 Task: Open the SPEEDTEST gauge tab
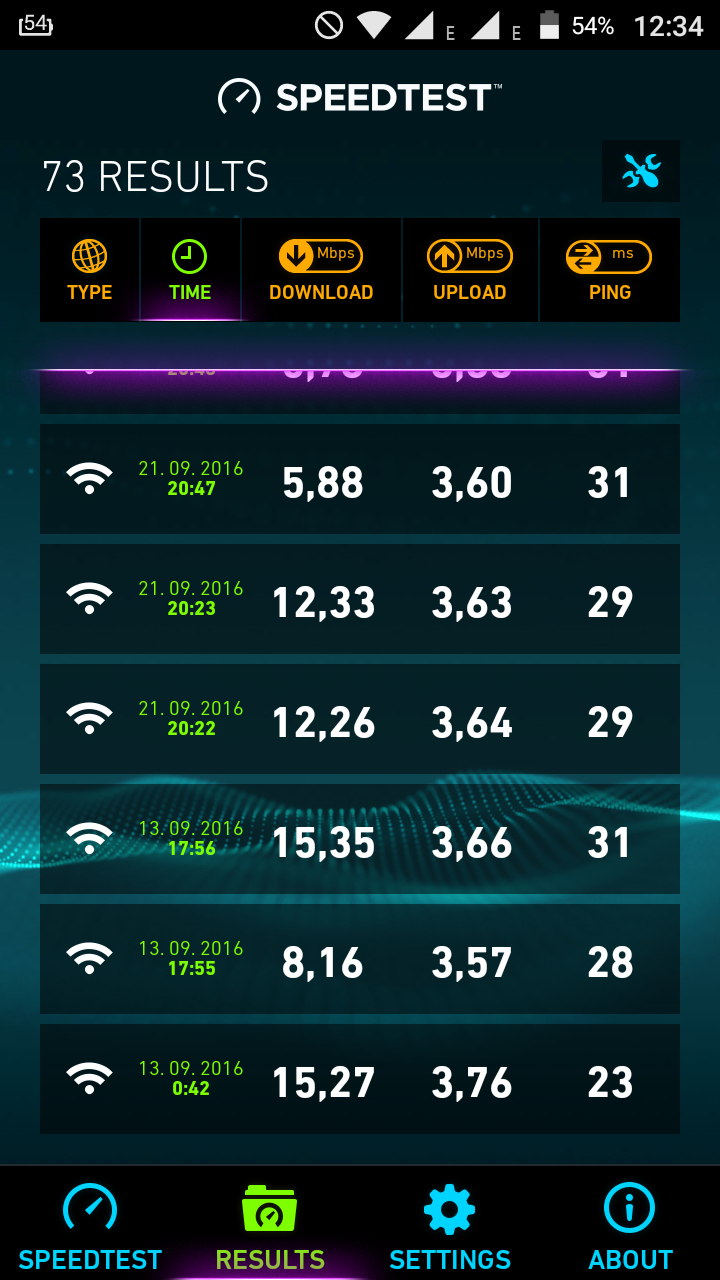[x=90, y=1224]
